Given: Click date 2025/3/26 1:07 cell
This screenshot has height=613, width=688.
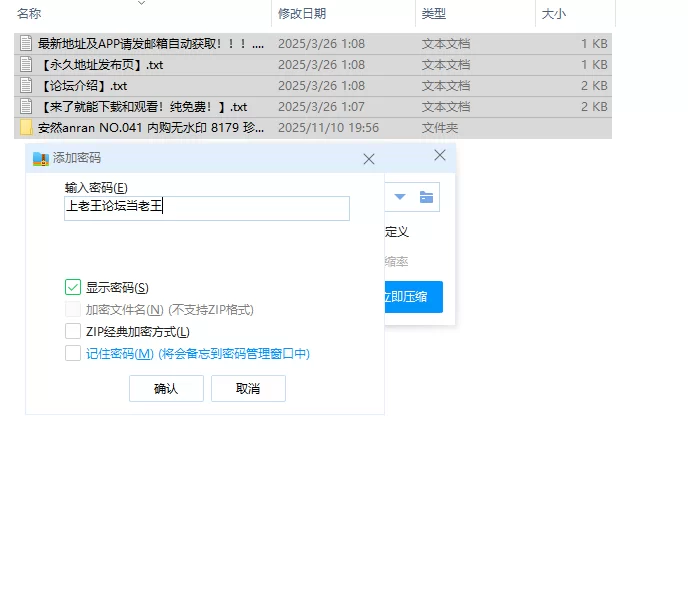Looking at the screenshot, I should click(321, 107).
